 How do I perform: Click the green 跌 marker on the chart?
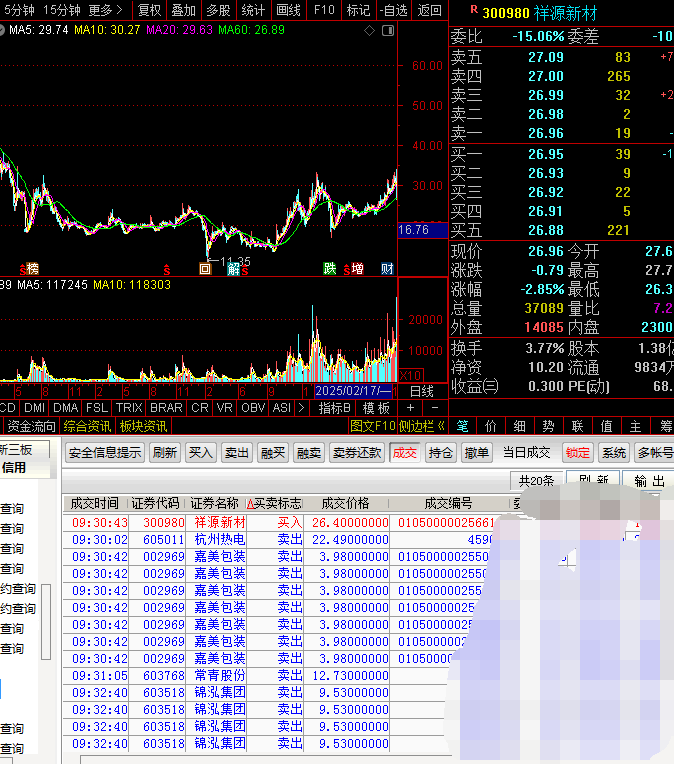pos(330,268)
